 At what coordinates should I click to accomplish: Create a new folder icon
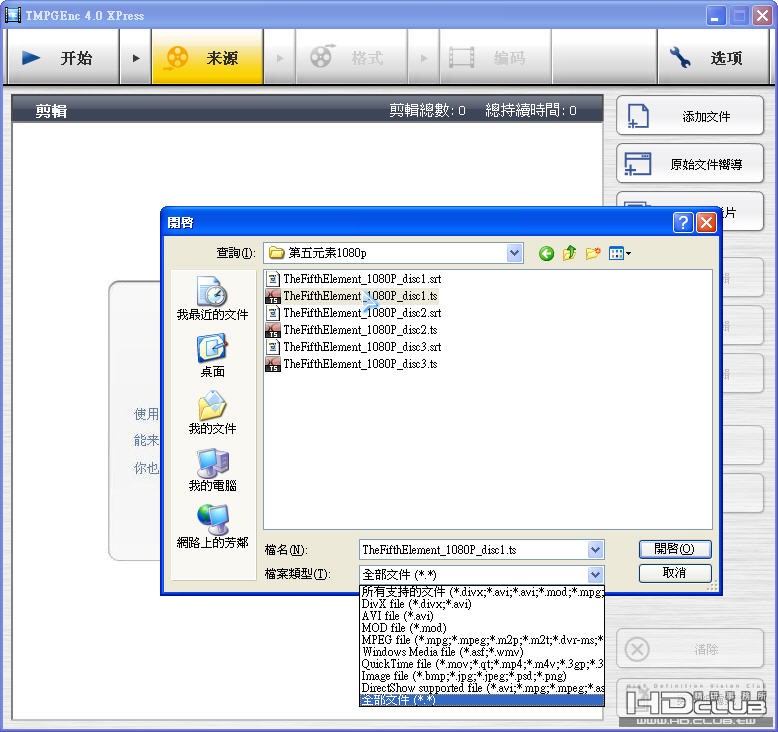pos(593,254)
